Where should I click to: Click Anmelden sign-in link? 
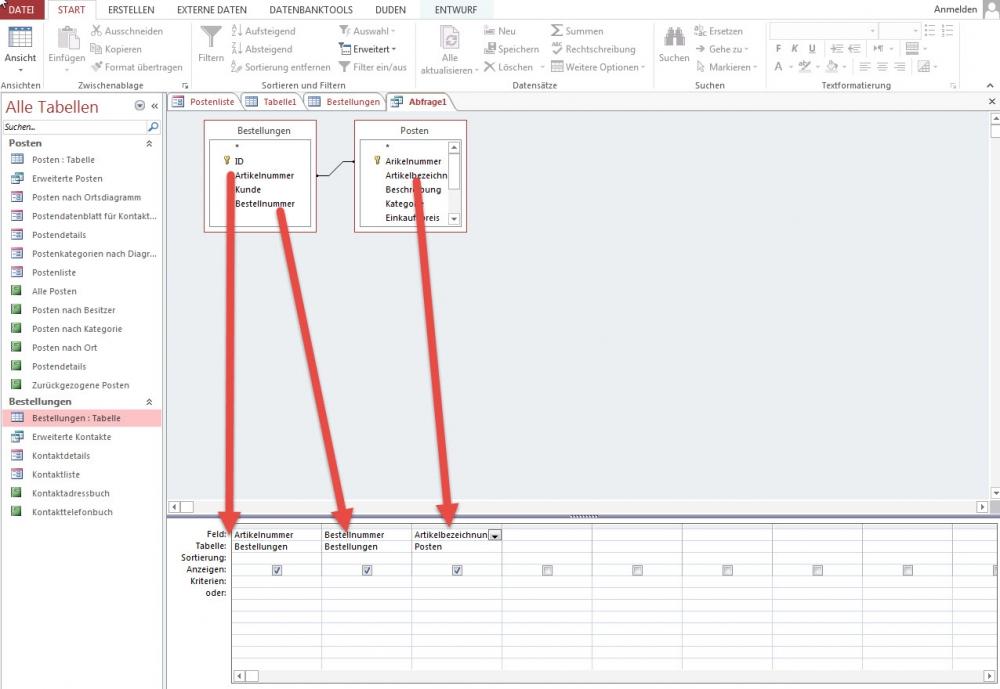tap(955, 10)
